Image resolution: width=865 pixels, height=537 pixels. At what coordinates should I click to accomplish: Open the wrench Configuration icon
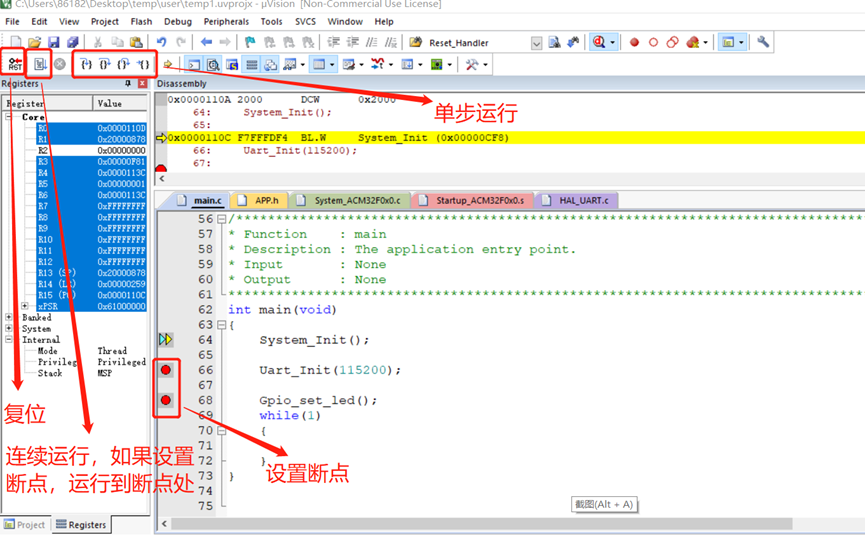(x=763, y=42)
